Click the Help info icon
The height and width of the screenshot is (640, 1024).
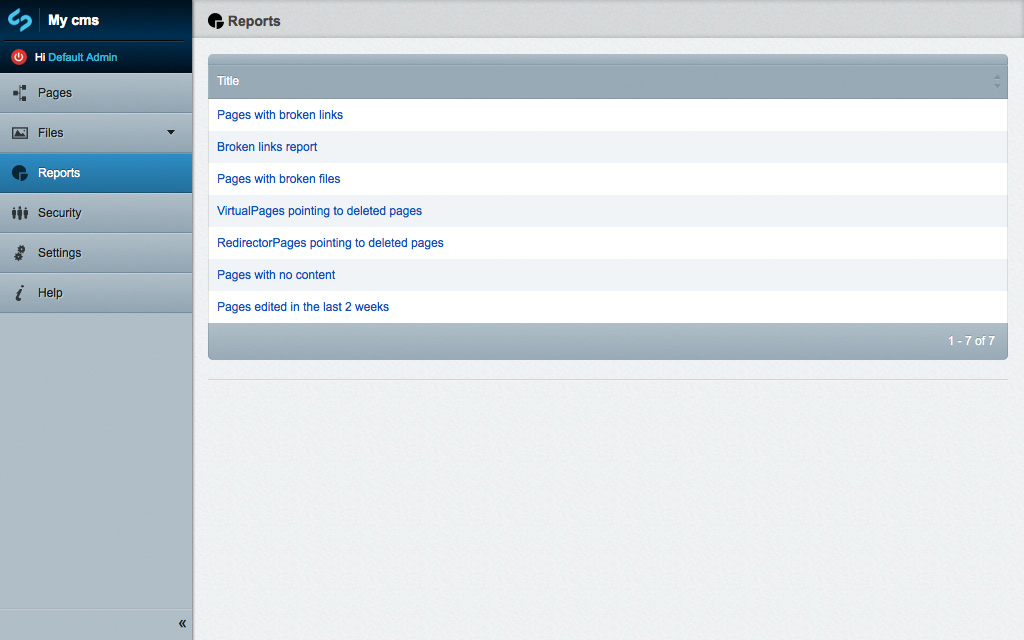point(20,293)
